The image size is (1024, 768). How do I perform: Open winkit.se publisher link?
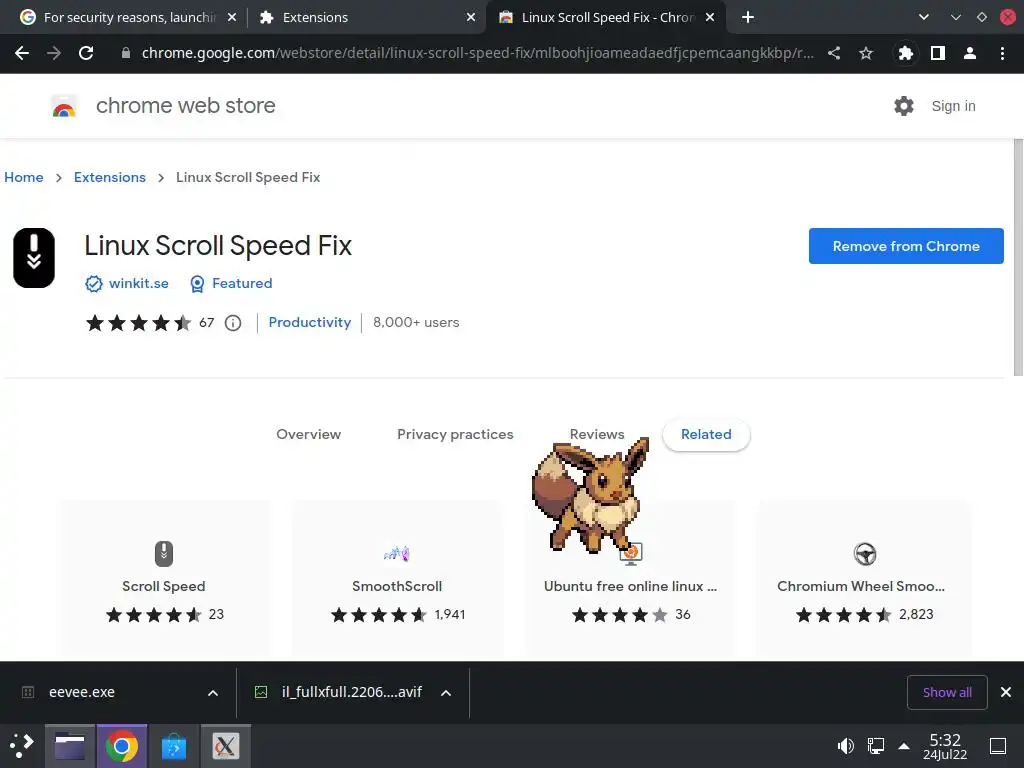point(138,283)
